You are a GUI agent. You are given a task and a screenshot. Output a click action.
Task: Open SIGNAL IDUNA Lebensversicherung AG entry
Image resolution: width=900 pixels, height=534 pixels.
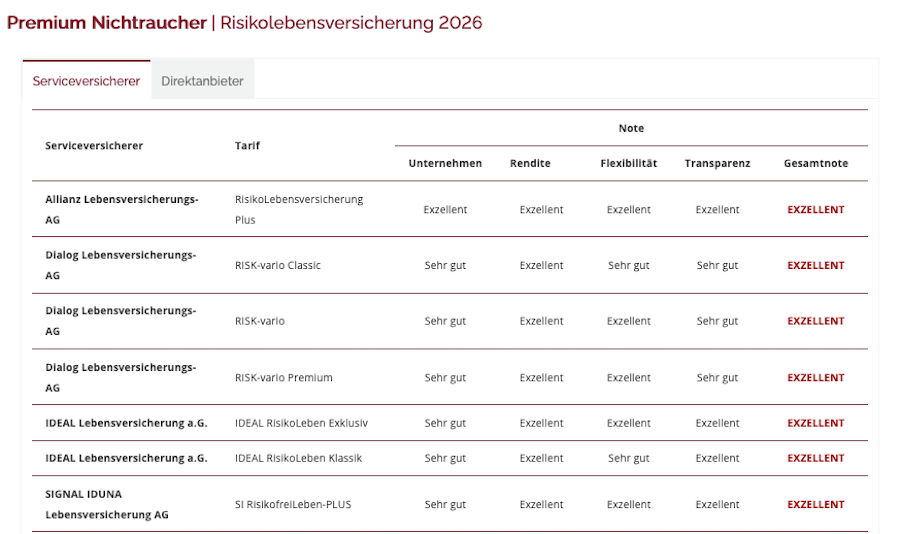[x=107, y=504]
